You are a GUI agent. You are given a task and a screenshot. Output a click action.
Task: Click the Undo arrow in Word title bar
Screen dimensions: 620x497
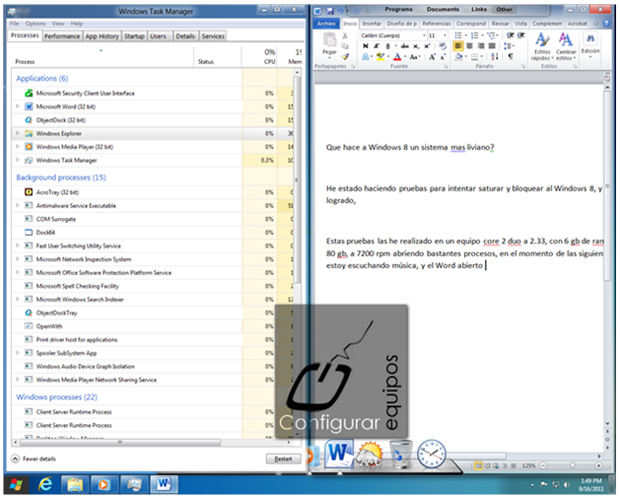340,11
